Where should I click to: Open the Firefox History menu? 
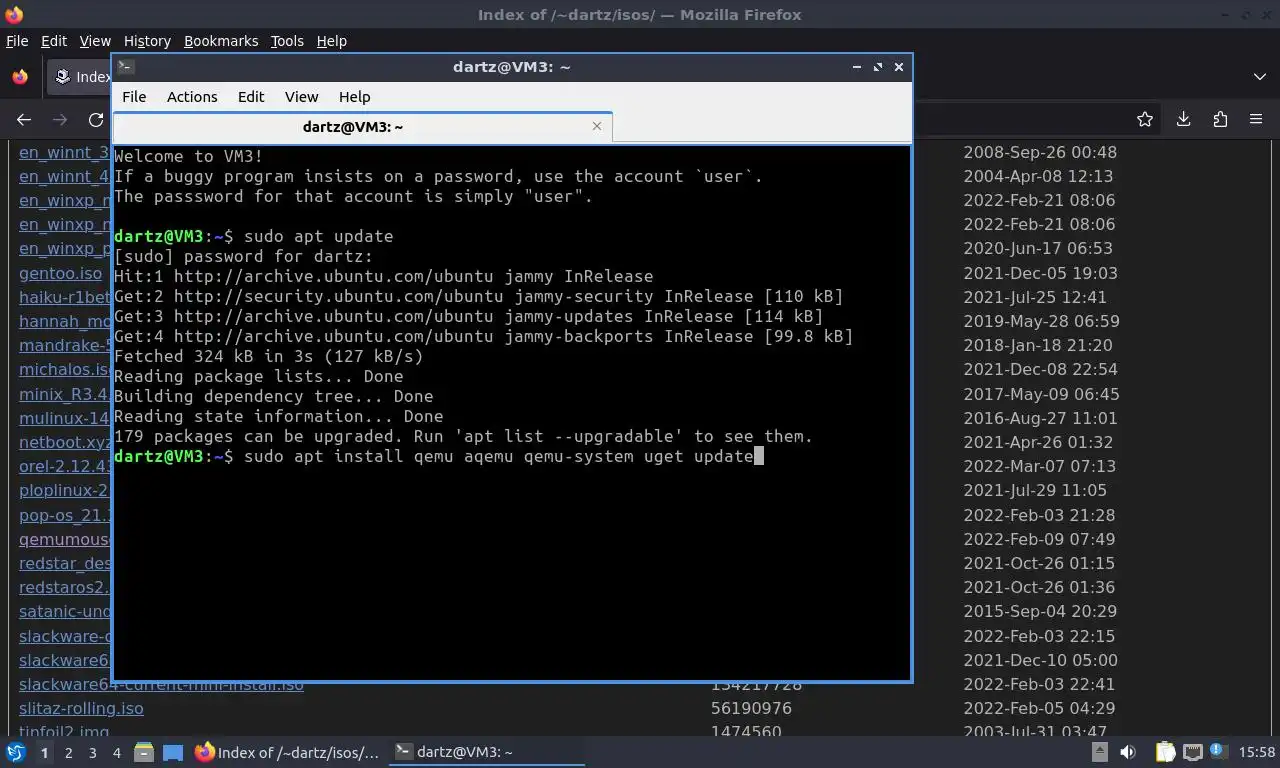coord(147,41)
